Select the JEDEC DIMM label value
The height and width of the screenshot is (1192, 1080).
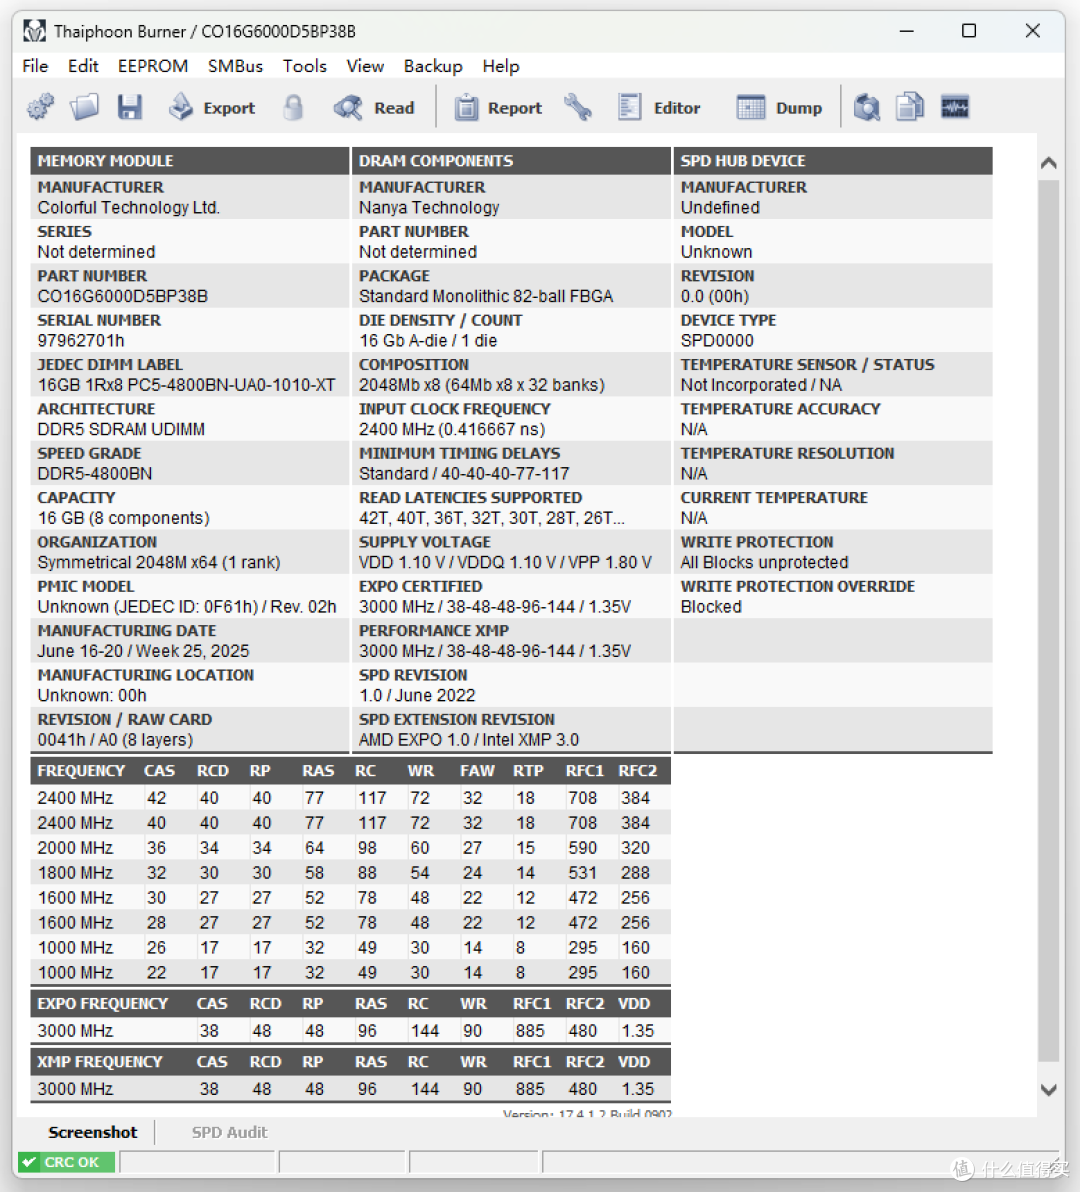tap(187, 385)
